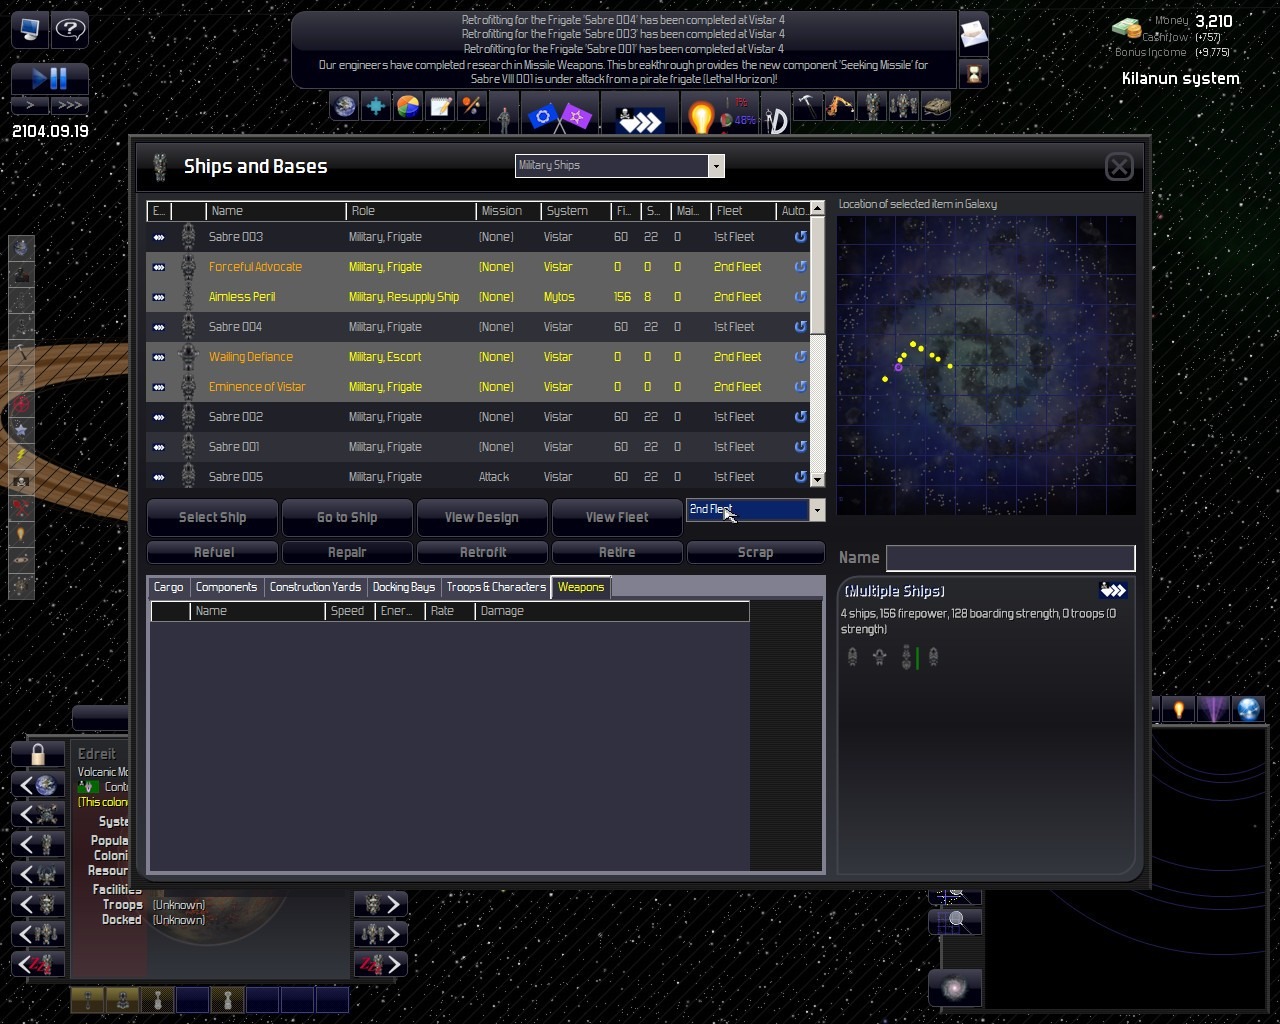Toggle the selection lock padlock
Image resolution: width=1280 pixels, height=1024 pixels.
[38, 754]
